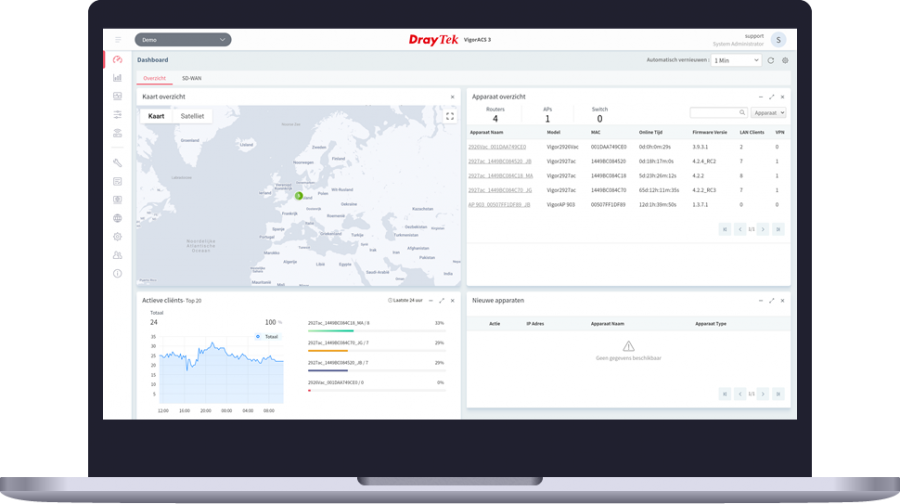The height and width of the screenshot is (504, 900).
Task: Click the refresh dashboard icon
Action: coord(771,60)
